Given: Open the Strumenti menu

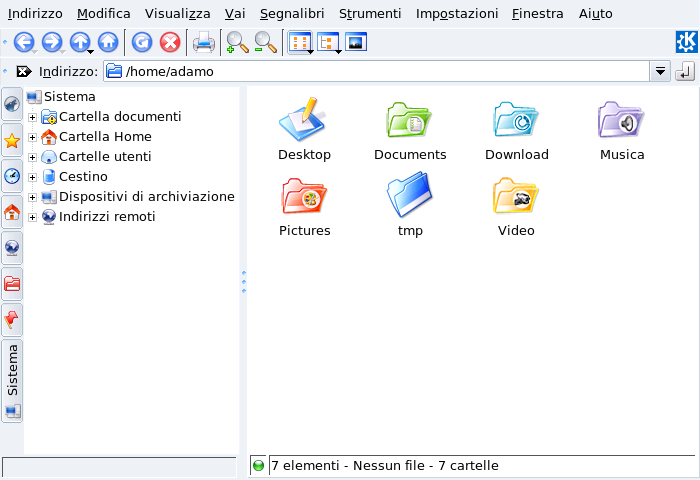Looking at the screenshot, I should click(370, 14).
